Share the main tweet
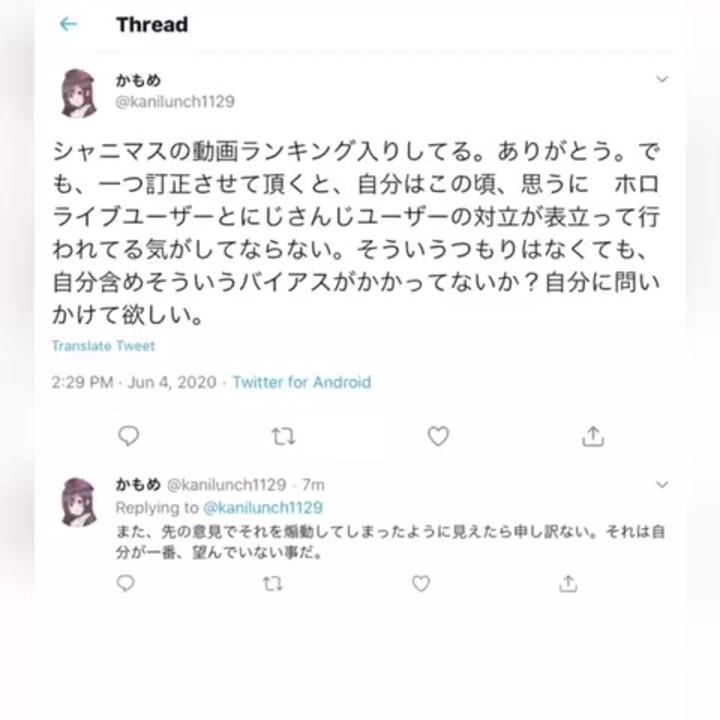This screenshot has width=720, height=720. point(593,436)
